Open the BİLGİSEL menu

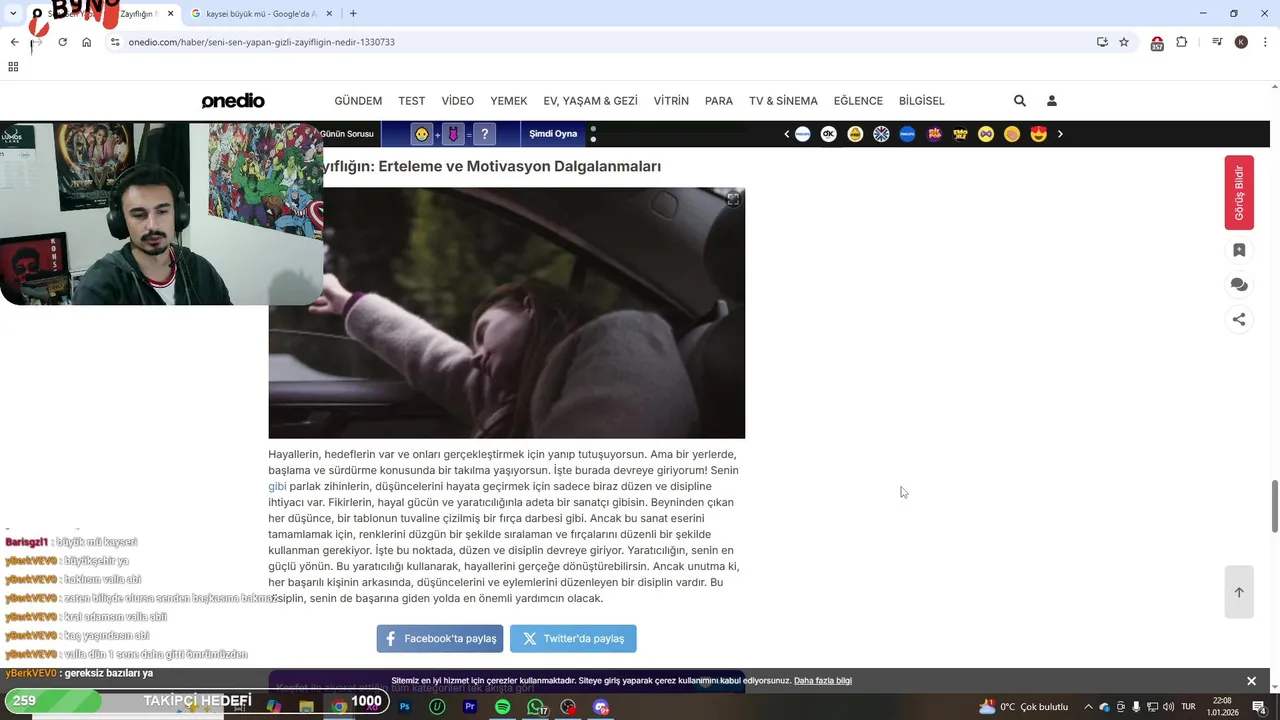click(922, 101)
